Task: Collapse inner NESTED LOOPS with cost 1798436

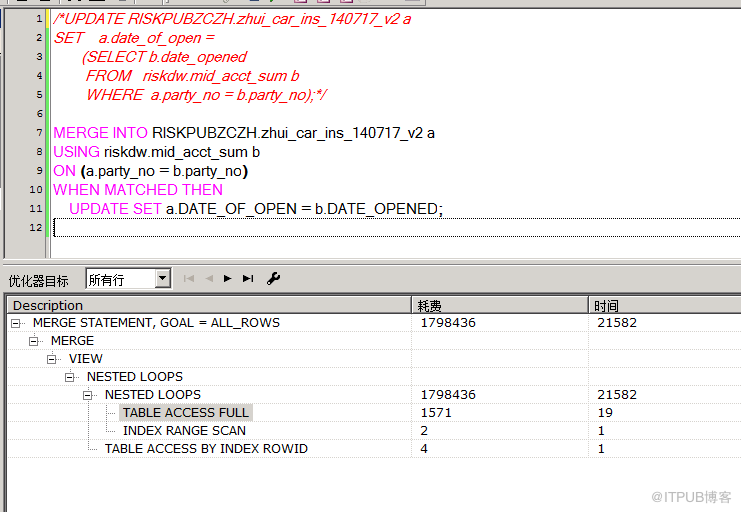Action: pyautogui.click(x=87, y=395)
